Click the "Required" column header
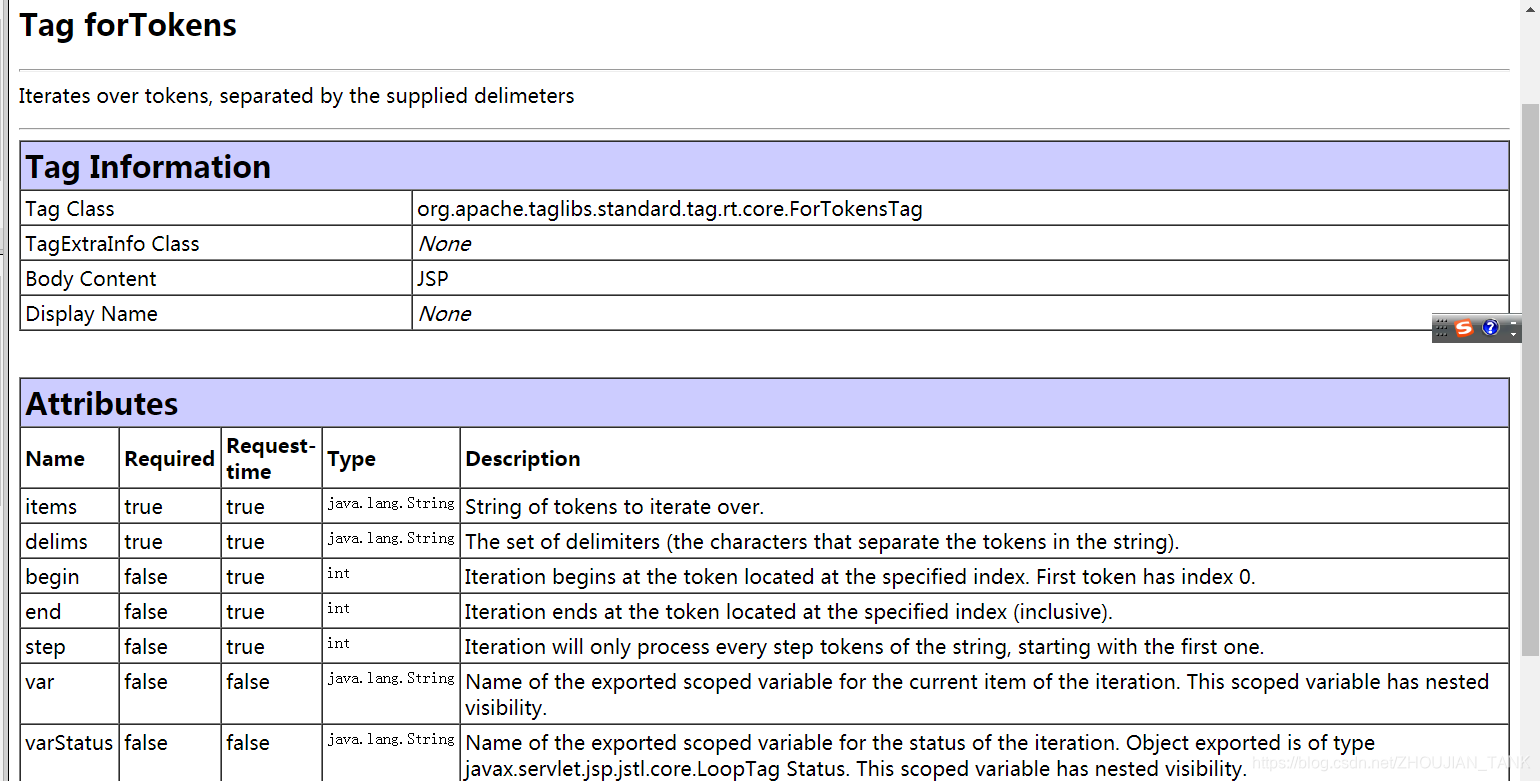The height and width of the screenshot is (781, 1540). point(169,459)
